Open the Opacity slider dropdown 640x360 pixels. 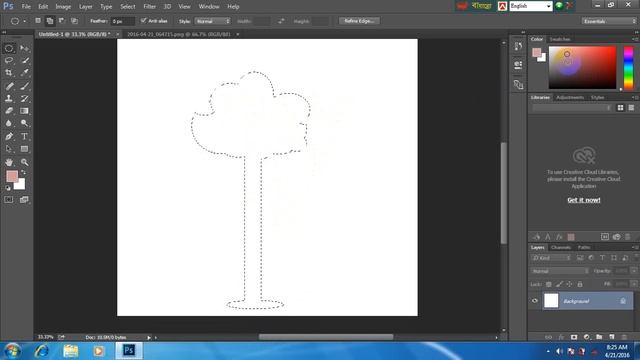click(634, 271)
